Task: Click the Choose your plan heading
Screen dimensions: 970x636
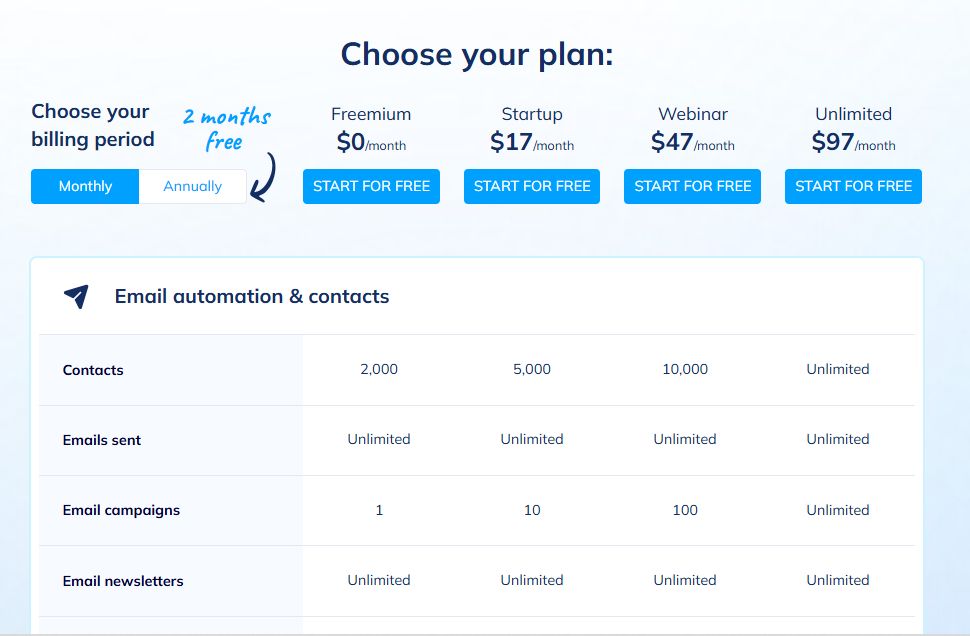Action: (477, 54)
